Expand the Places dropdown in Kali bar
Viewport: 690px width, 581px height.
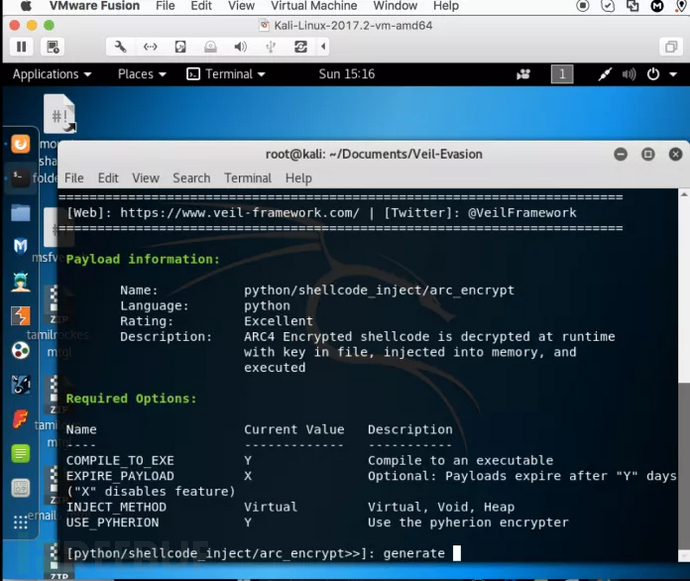point(142,74)
